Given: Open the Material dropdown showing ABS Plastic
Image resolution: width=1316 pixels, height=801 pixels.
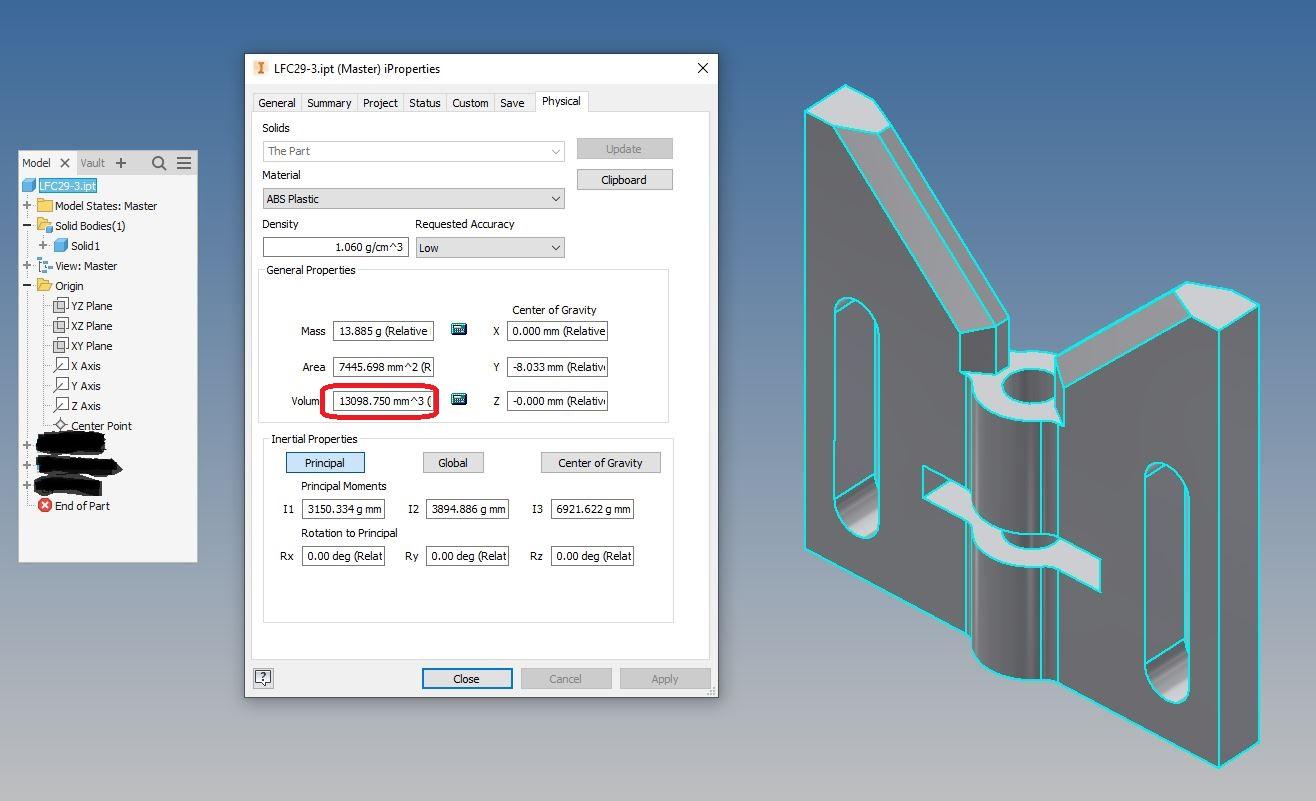Looking at the screenshot, I should [x=413, y=199].
